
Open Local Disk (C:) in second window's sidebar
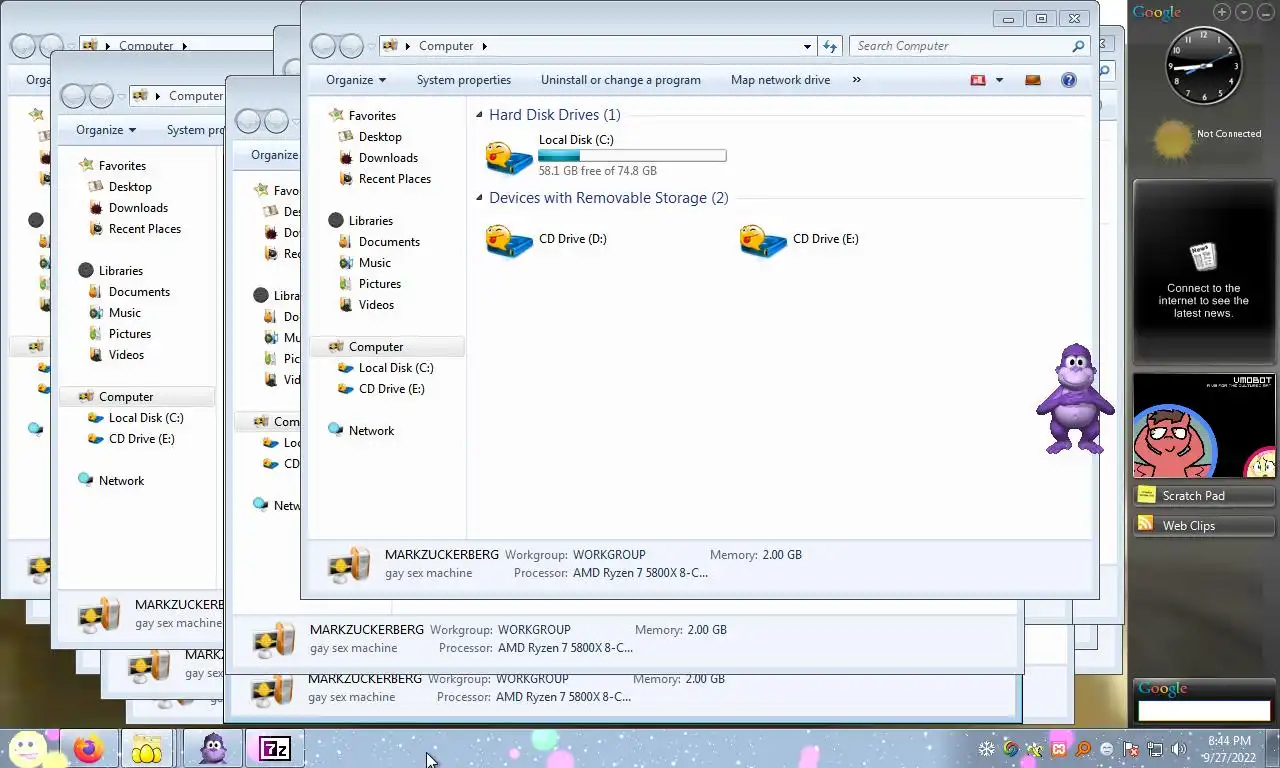tap(136, 418)
